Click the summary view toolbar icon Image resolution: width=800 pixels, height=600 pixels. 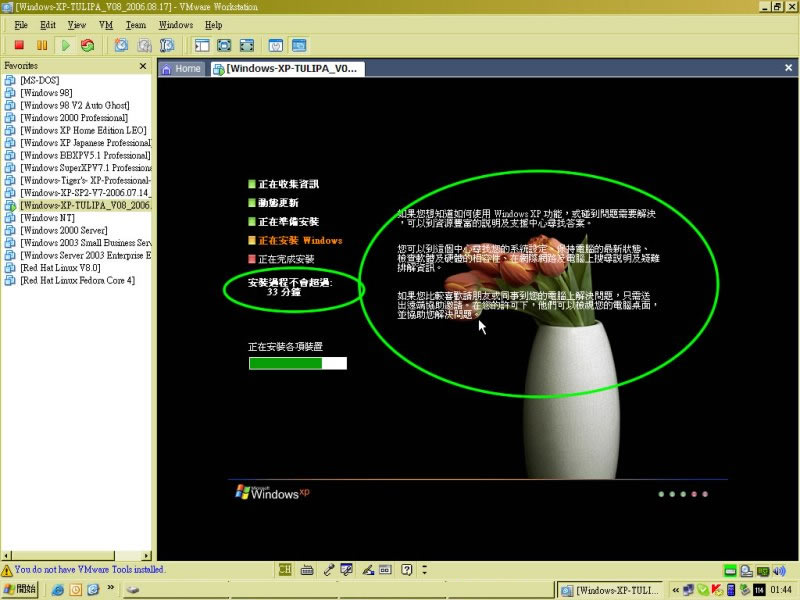[x=276, y=45]
